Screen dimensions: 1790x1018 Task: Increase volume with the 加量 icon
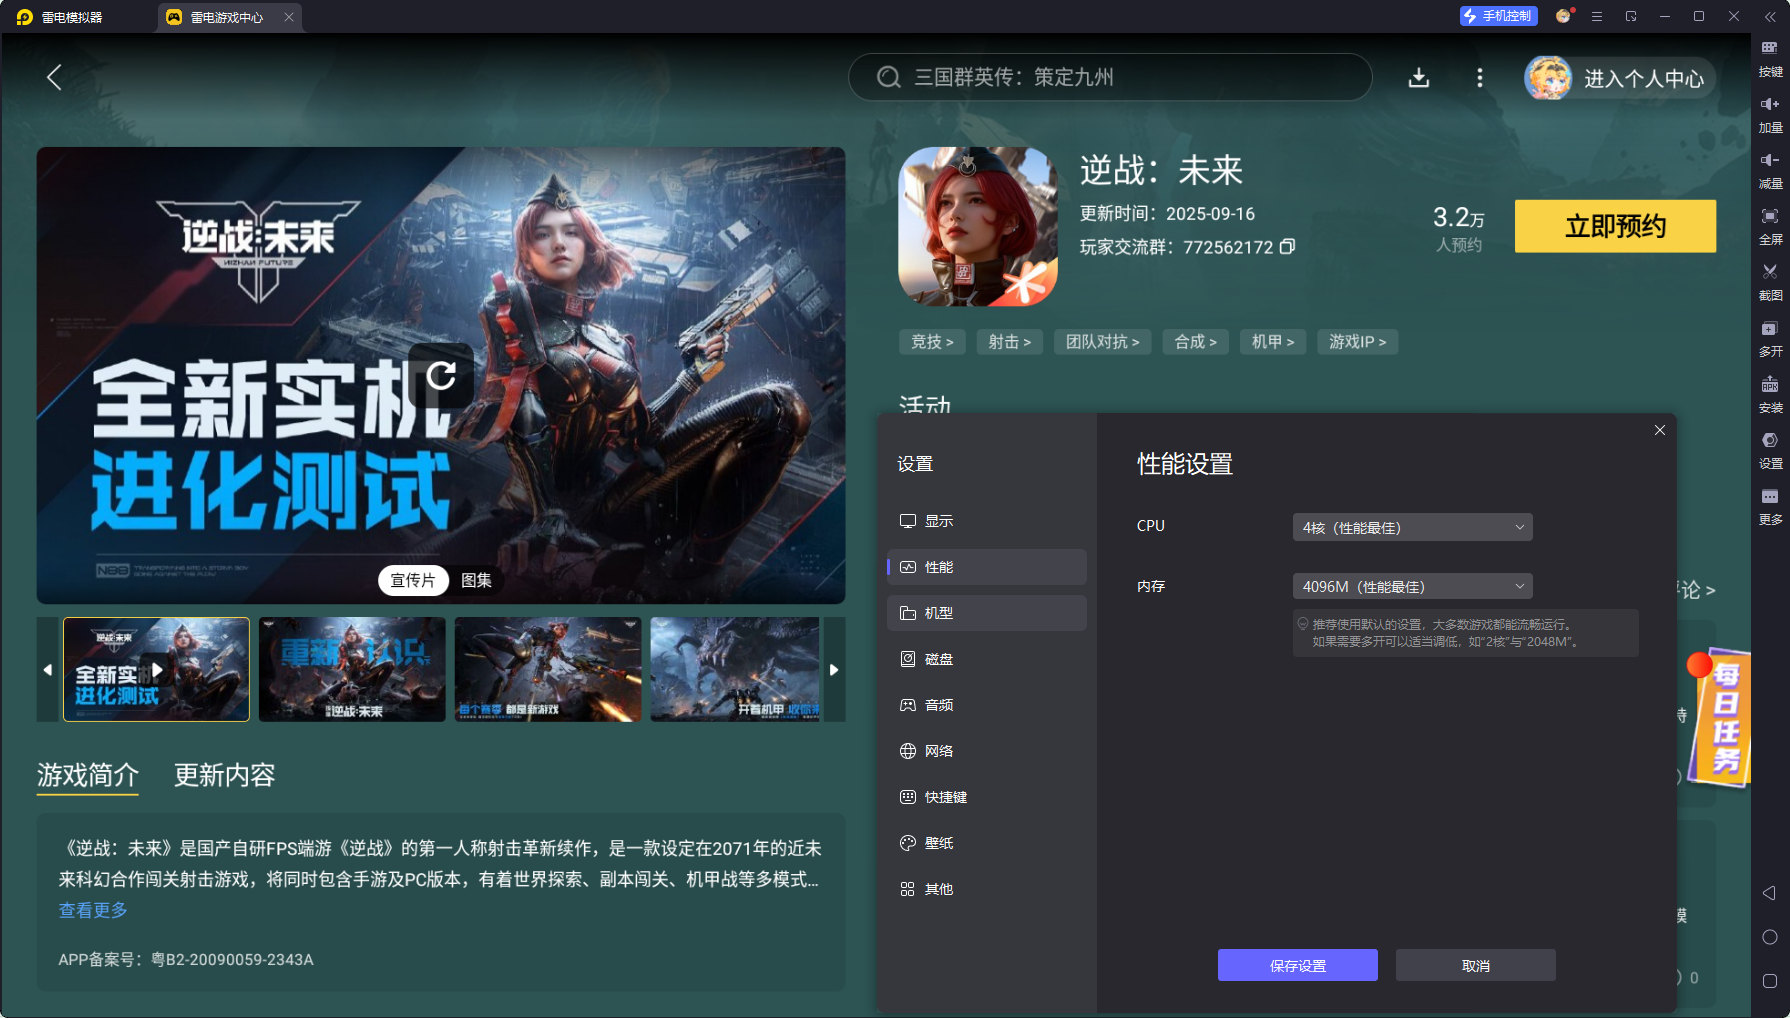coord(1770,115)
